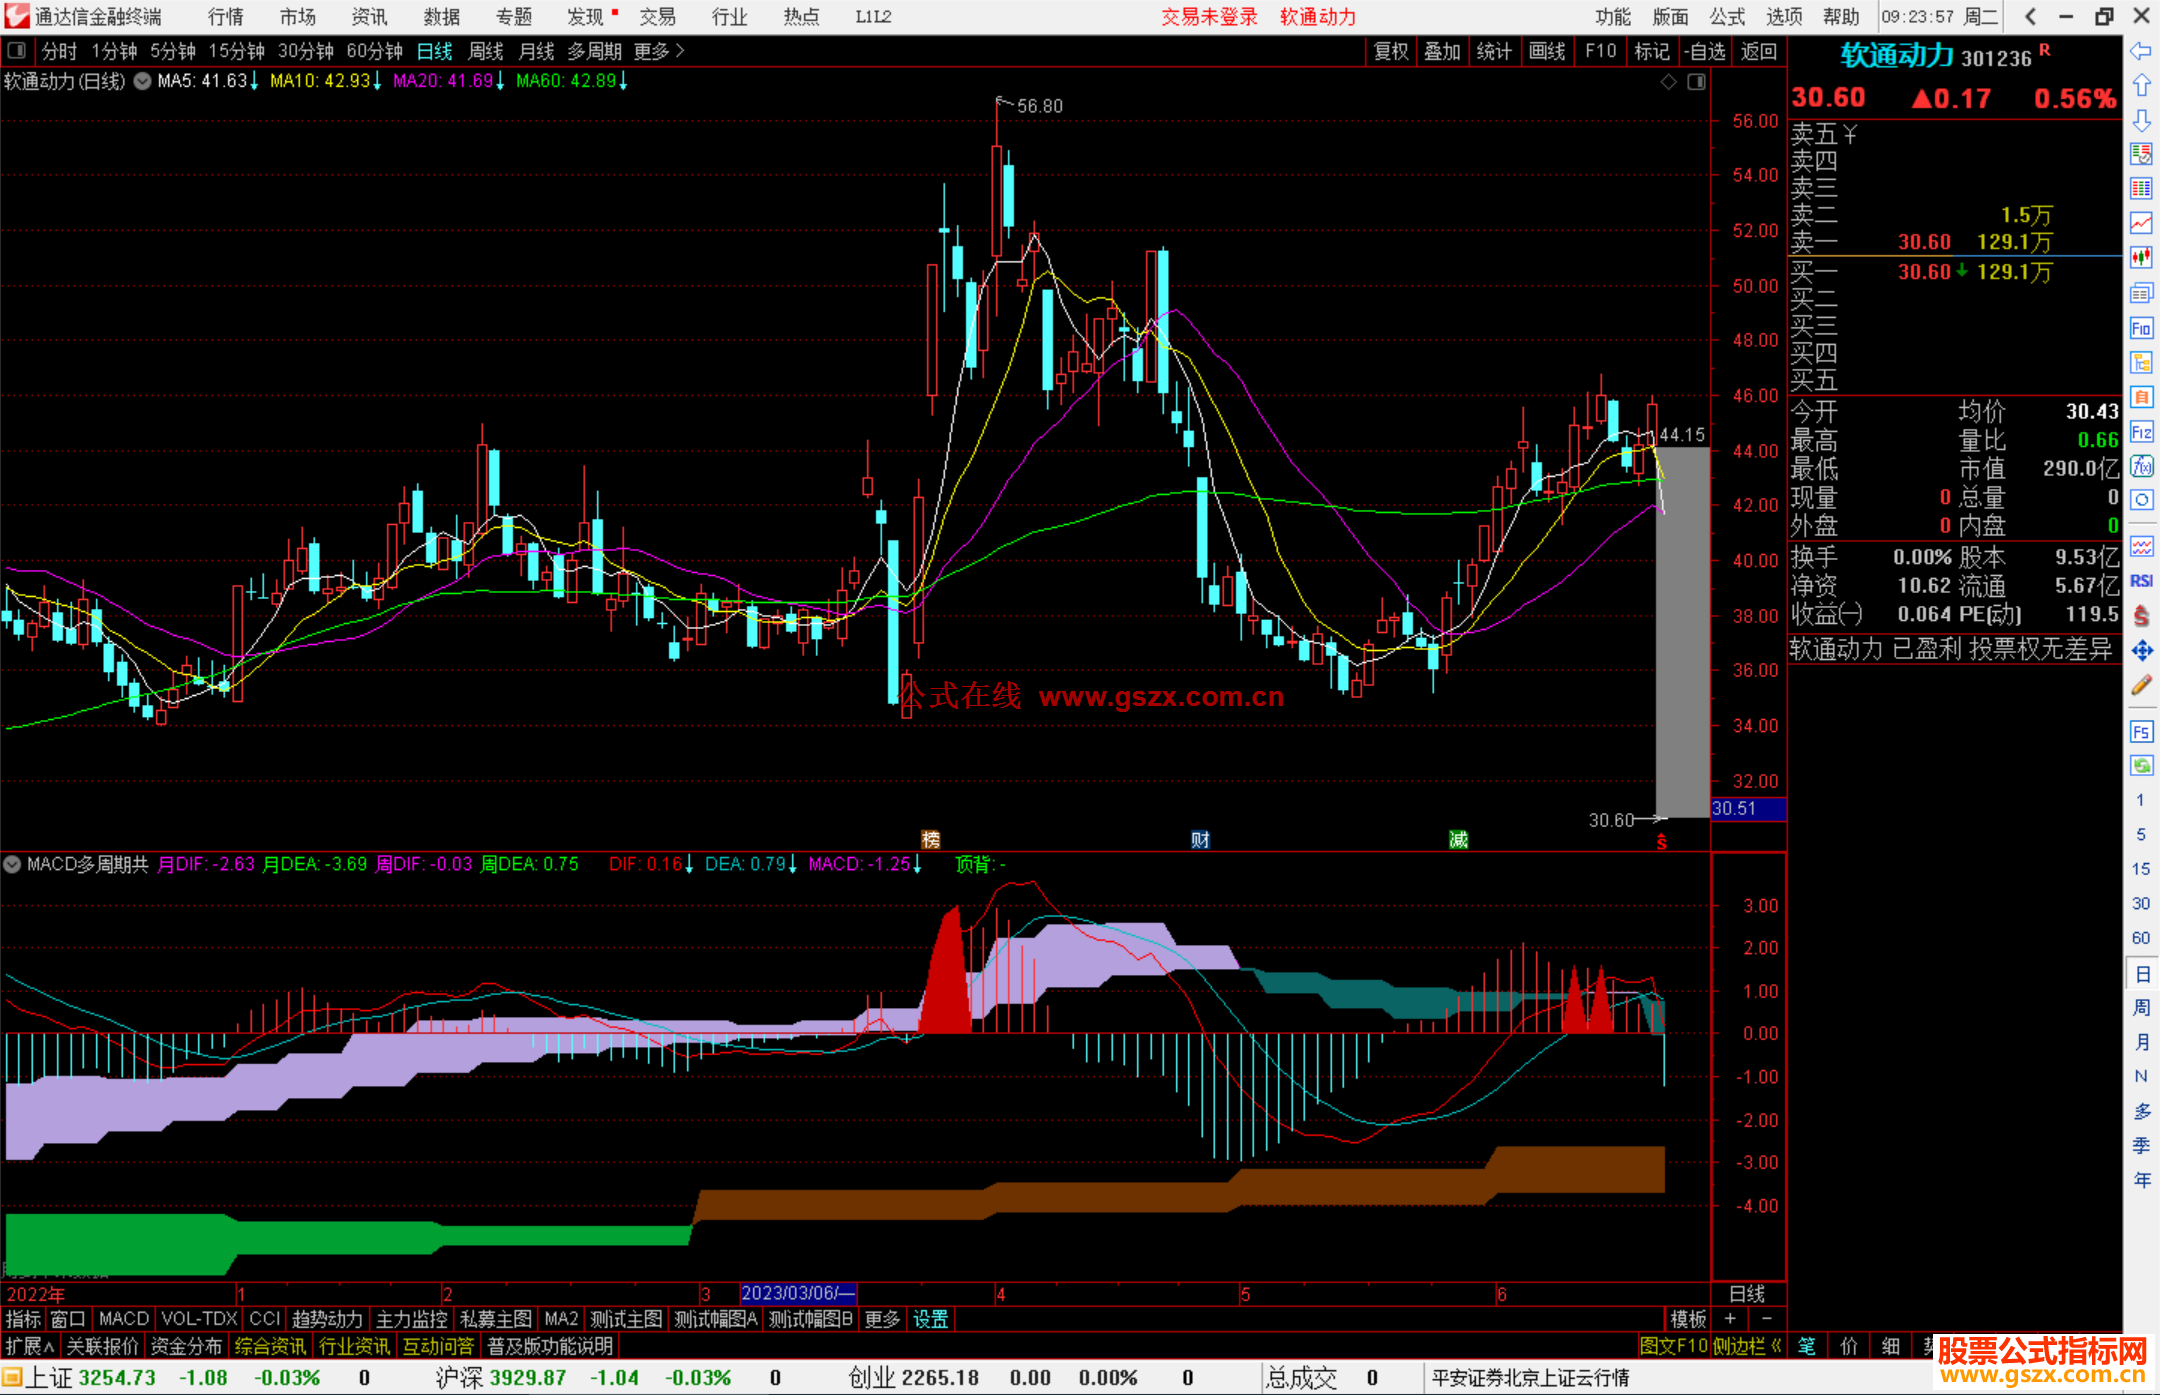Click the minus button next to 模板
The width and height of the screenshot is (2160, 1395).
coord(1766,1320)
